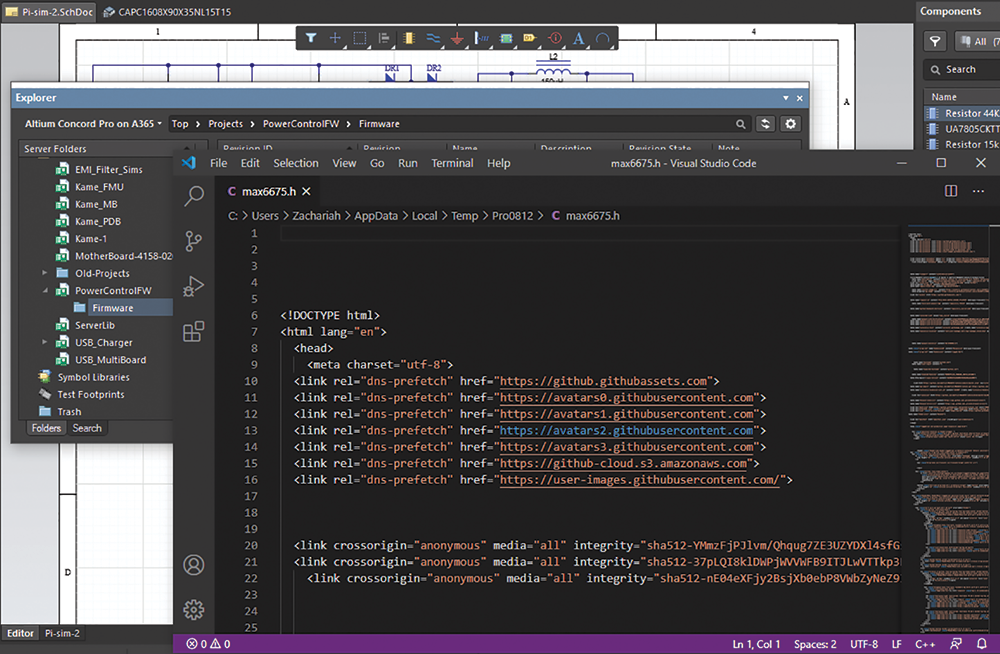Select Resistor 44K in Components list
Image resolution: width=1000 pixels, height=654 pixels.
pos(964,113)
